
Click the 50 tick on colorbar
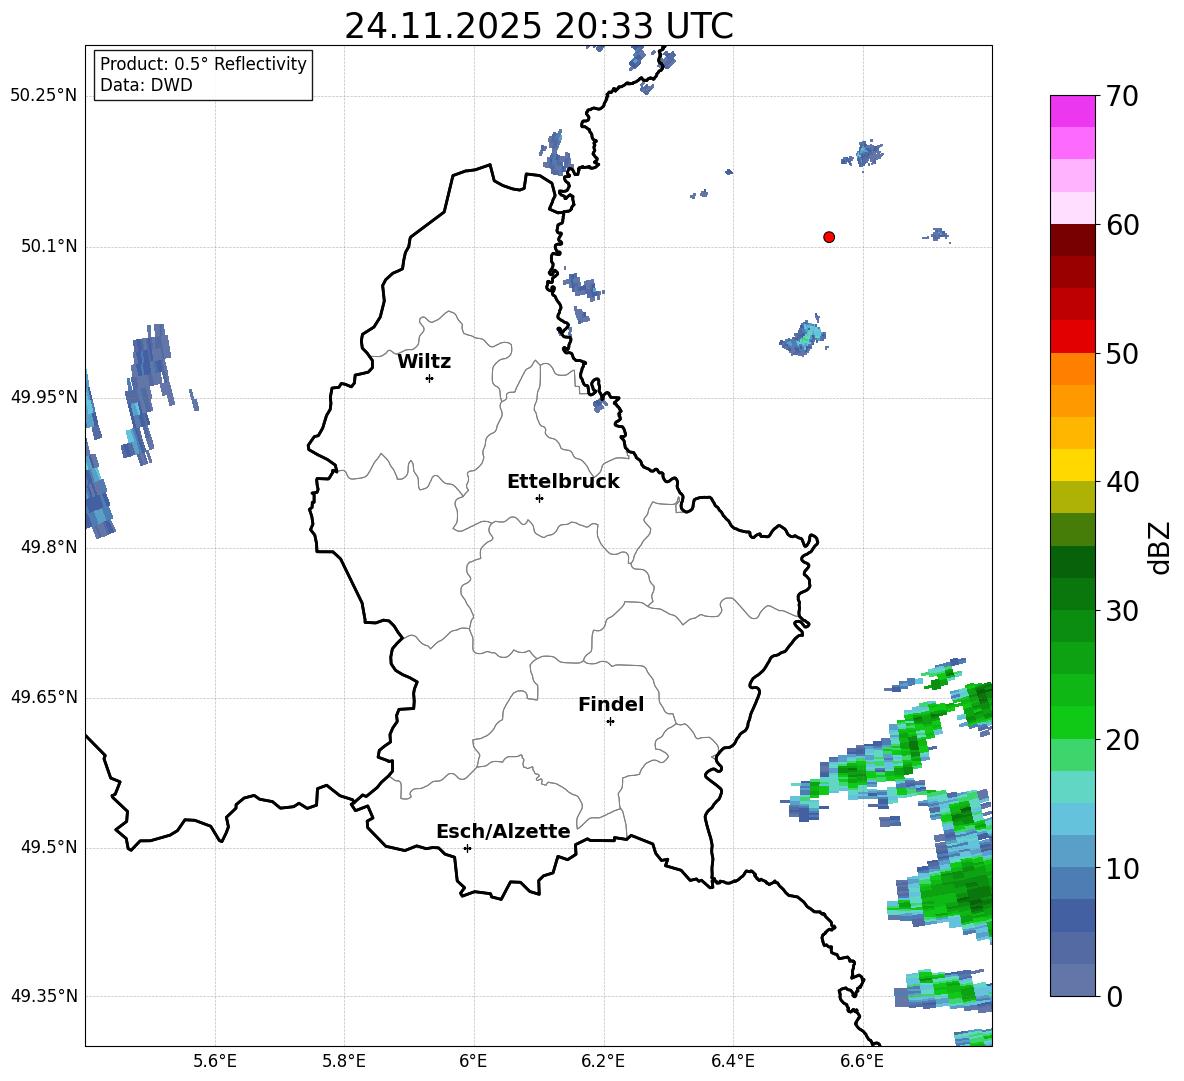(x=1121, y=353)
